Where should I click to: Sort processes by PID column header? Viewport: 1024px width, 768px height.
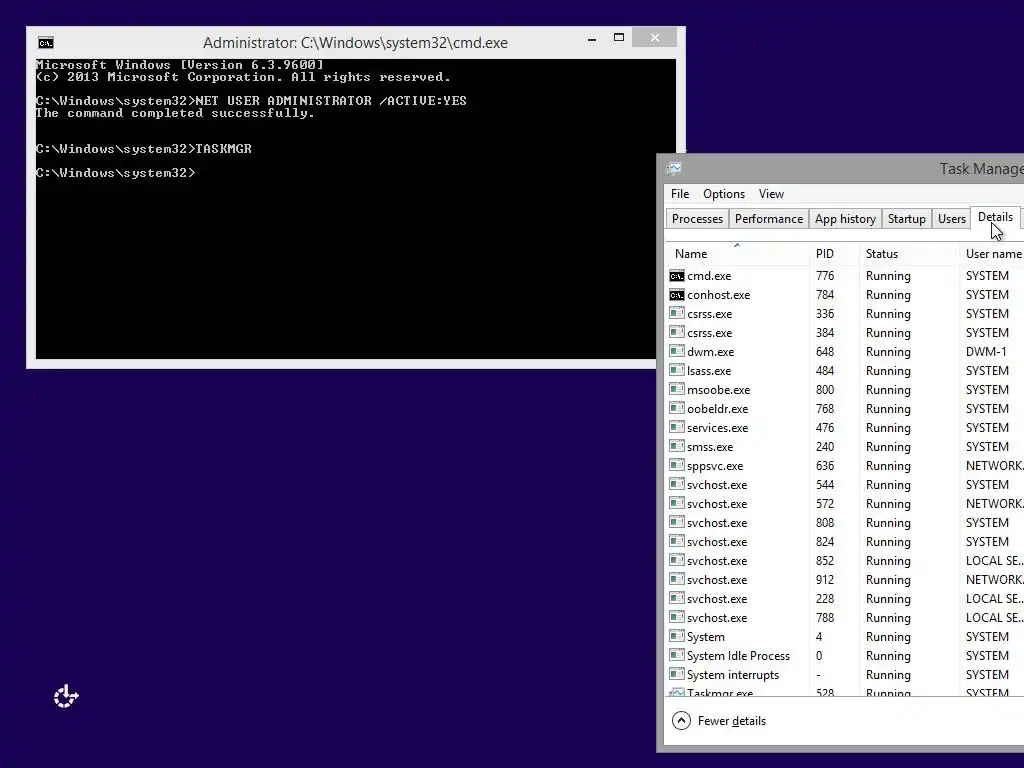click(834, 253)
